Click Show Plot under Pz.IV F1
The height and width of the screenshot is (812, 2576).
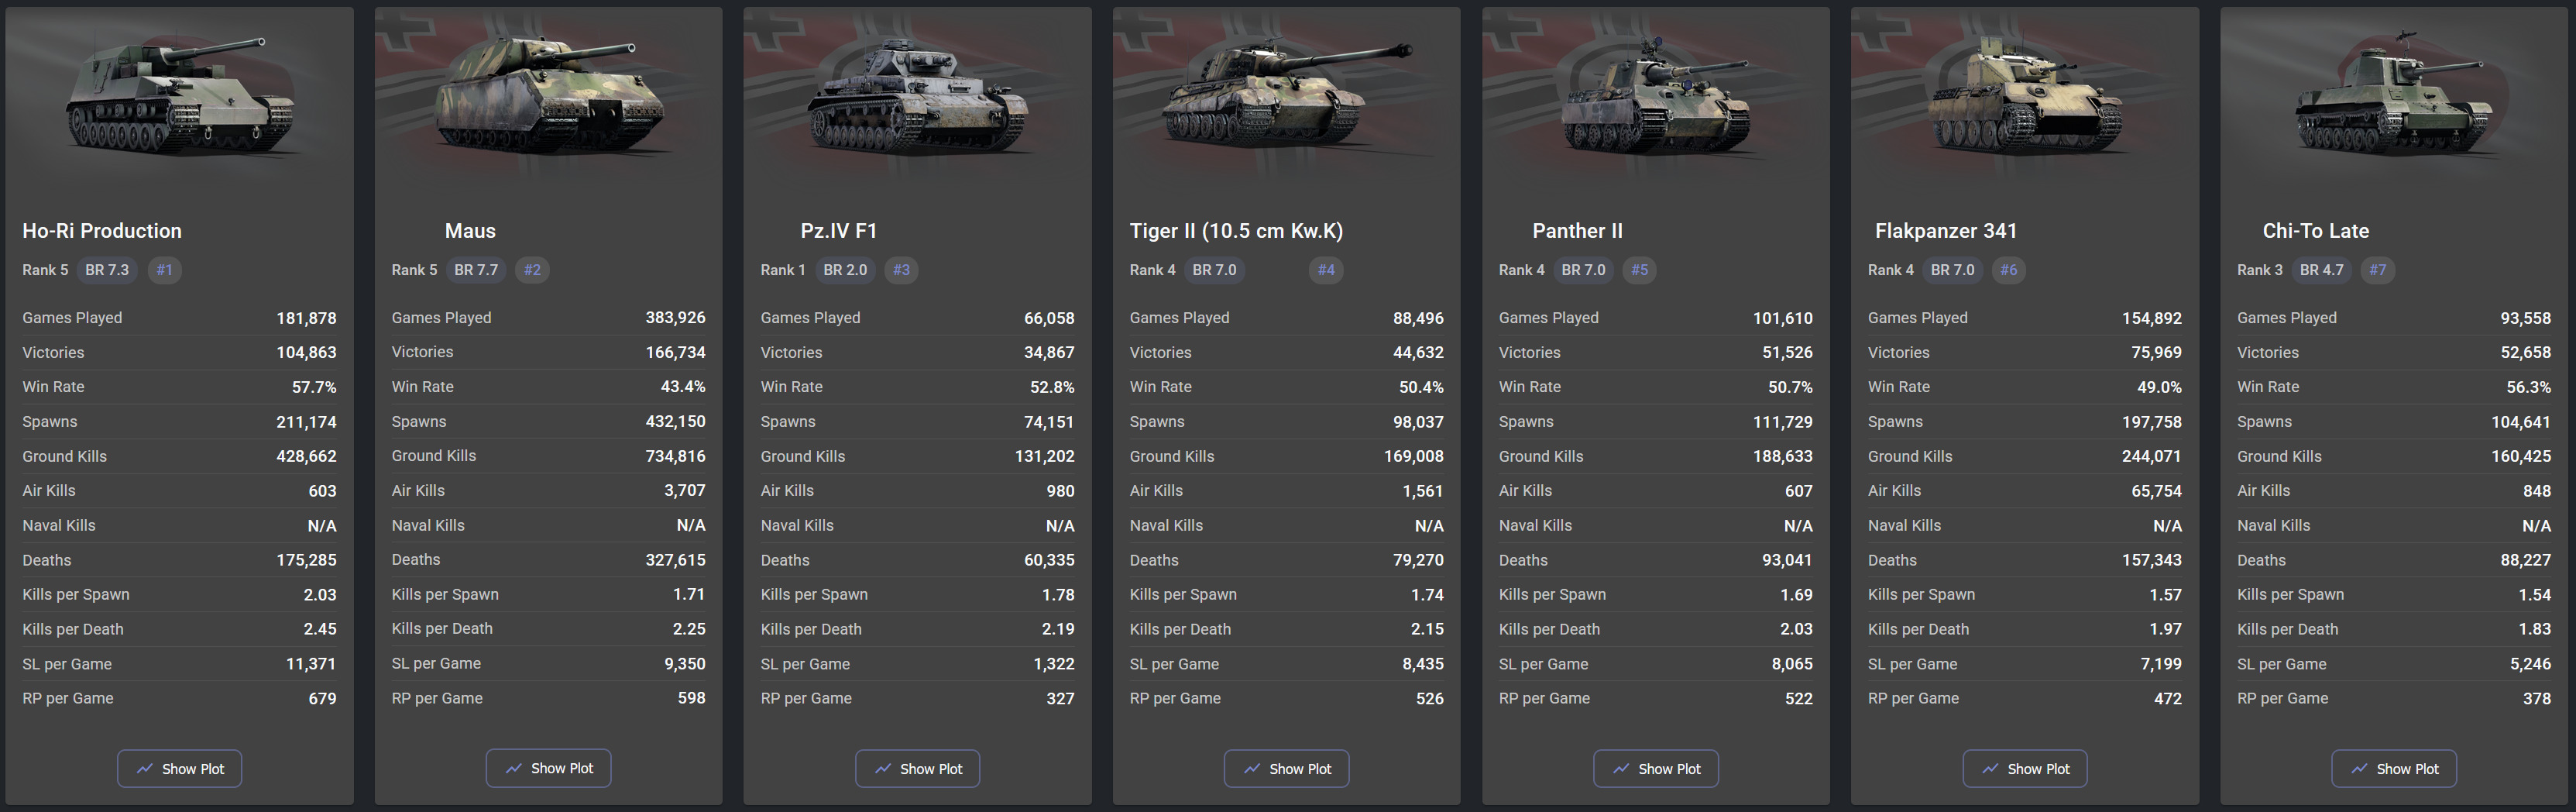coord(917,768)
